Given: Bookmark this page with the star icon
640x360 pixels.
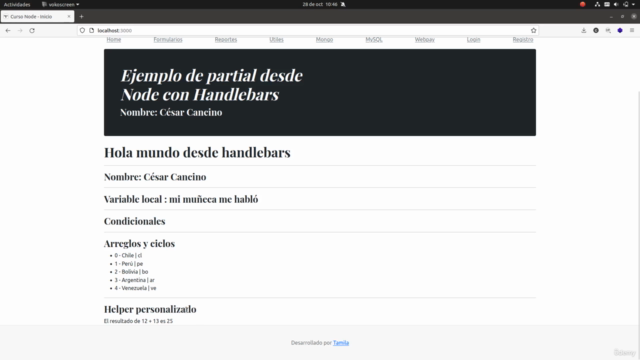Looking at the screenshot, I should coord(533,31).
